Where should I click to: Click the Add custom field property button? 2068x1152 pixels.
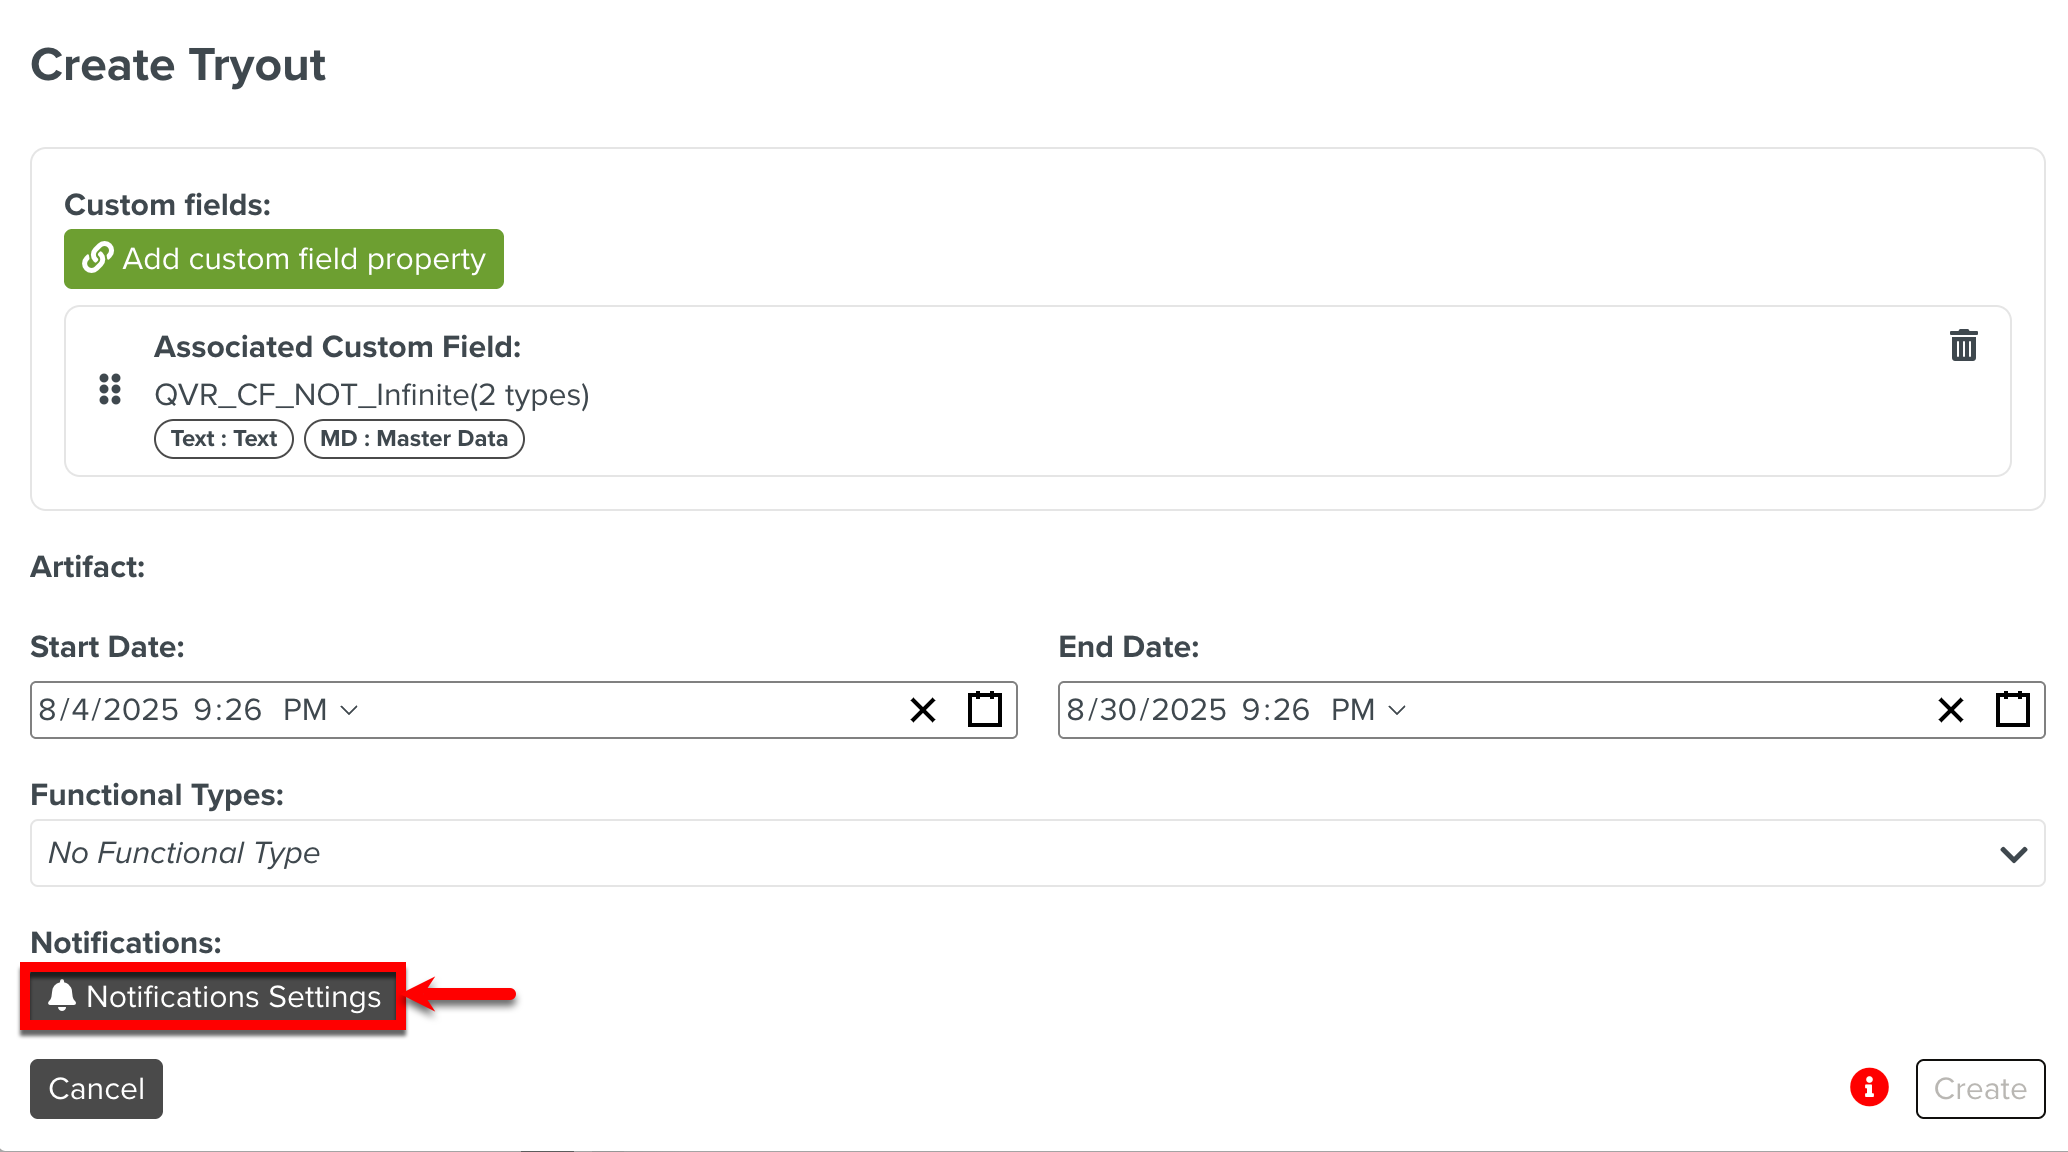[284, 259]
